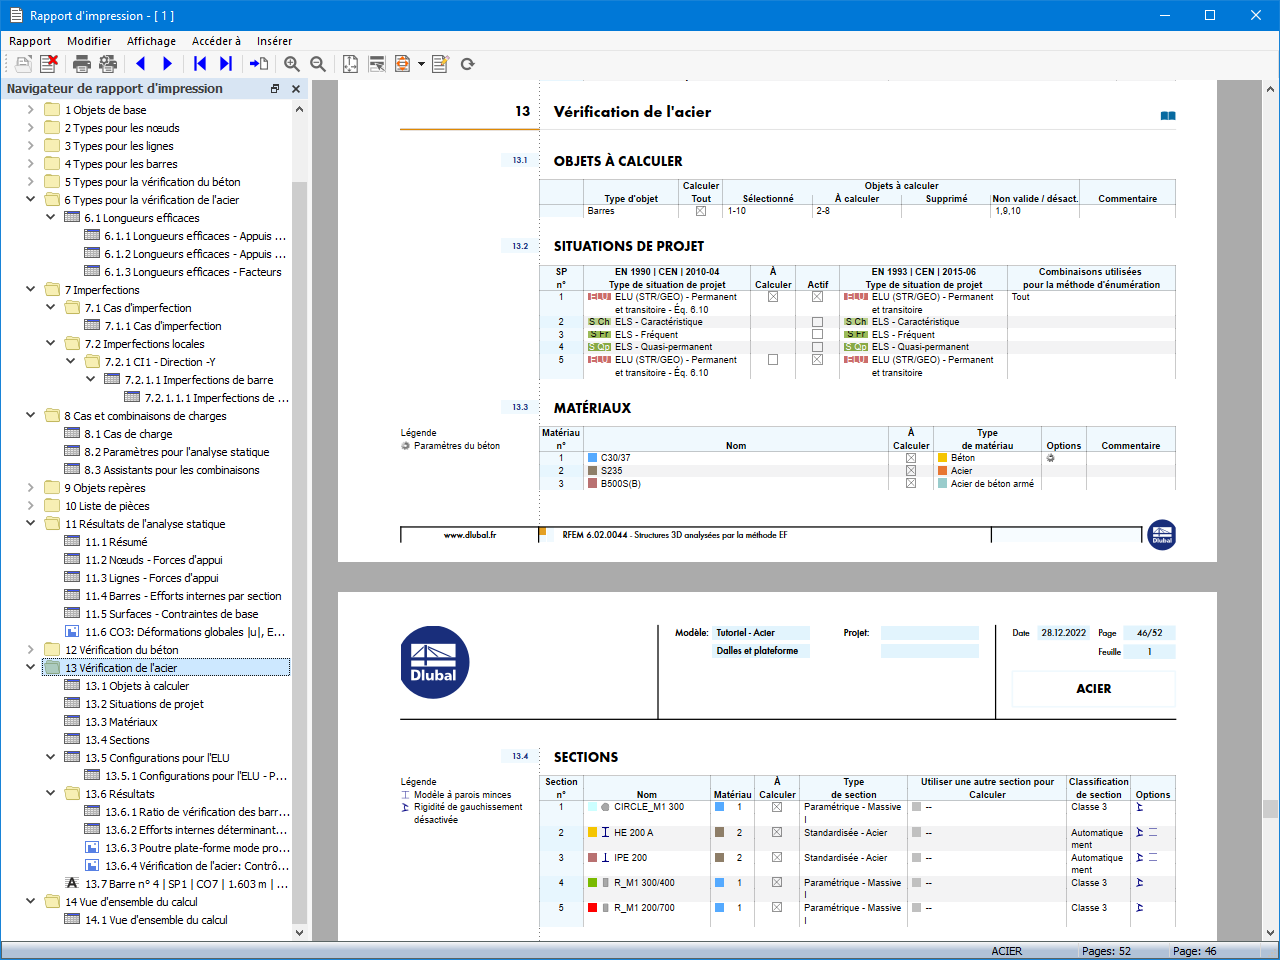Toggle À Calculer checkbox for material S235
Viewport: 1280px width, 960px height.
911,471
